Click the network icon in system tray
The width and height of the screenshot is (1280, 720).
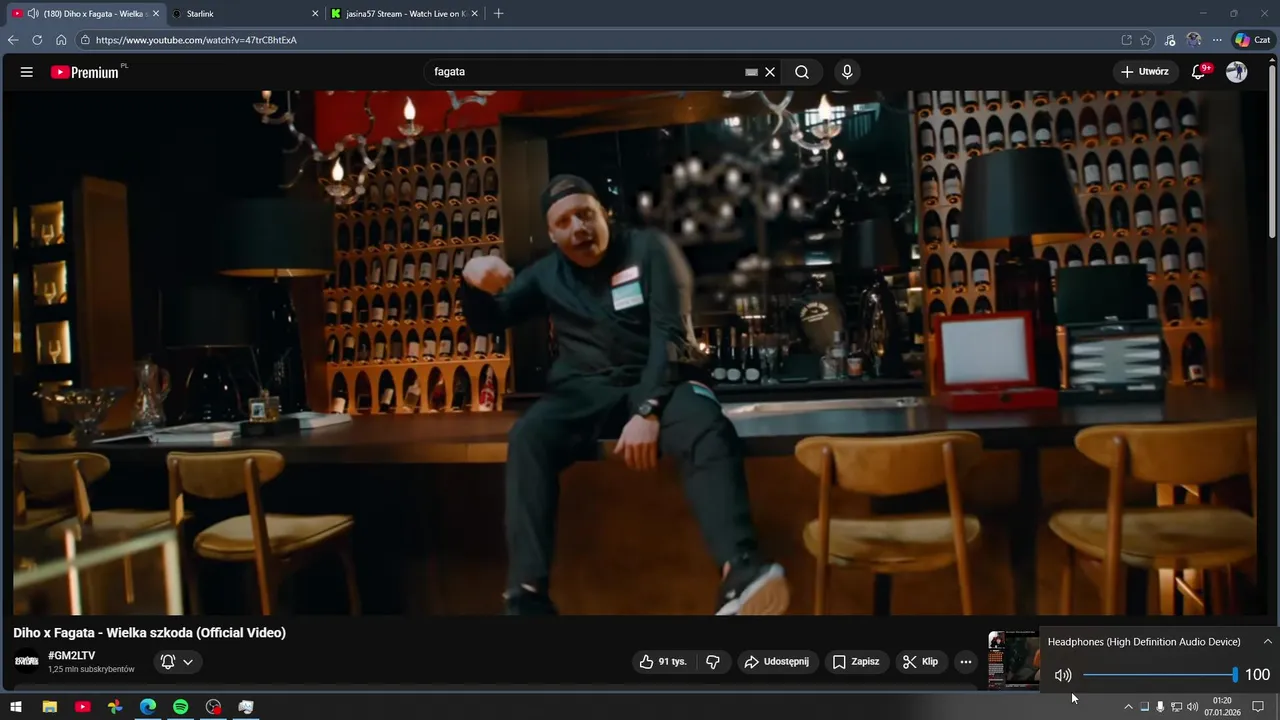[1176, 707]
